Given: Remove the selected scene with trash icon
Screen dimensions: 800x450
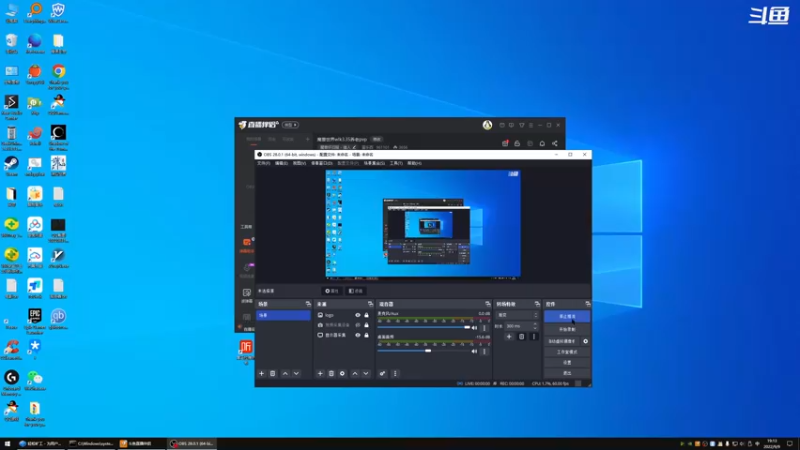Looking at the screenshot, I should click(x=273, y=373).
